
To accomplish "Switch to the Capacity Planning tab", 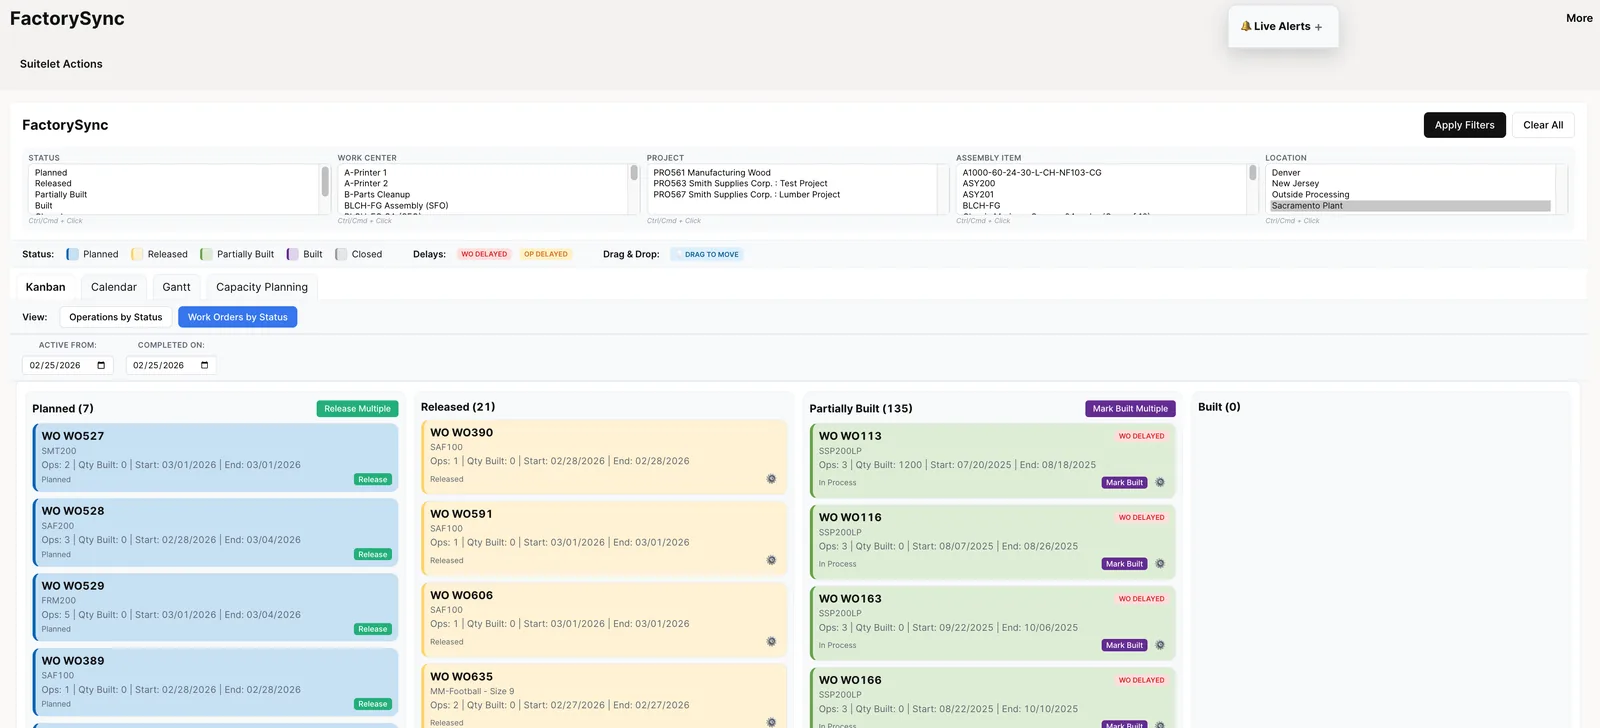I will [262, 287].
